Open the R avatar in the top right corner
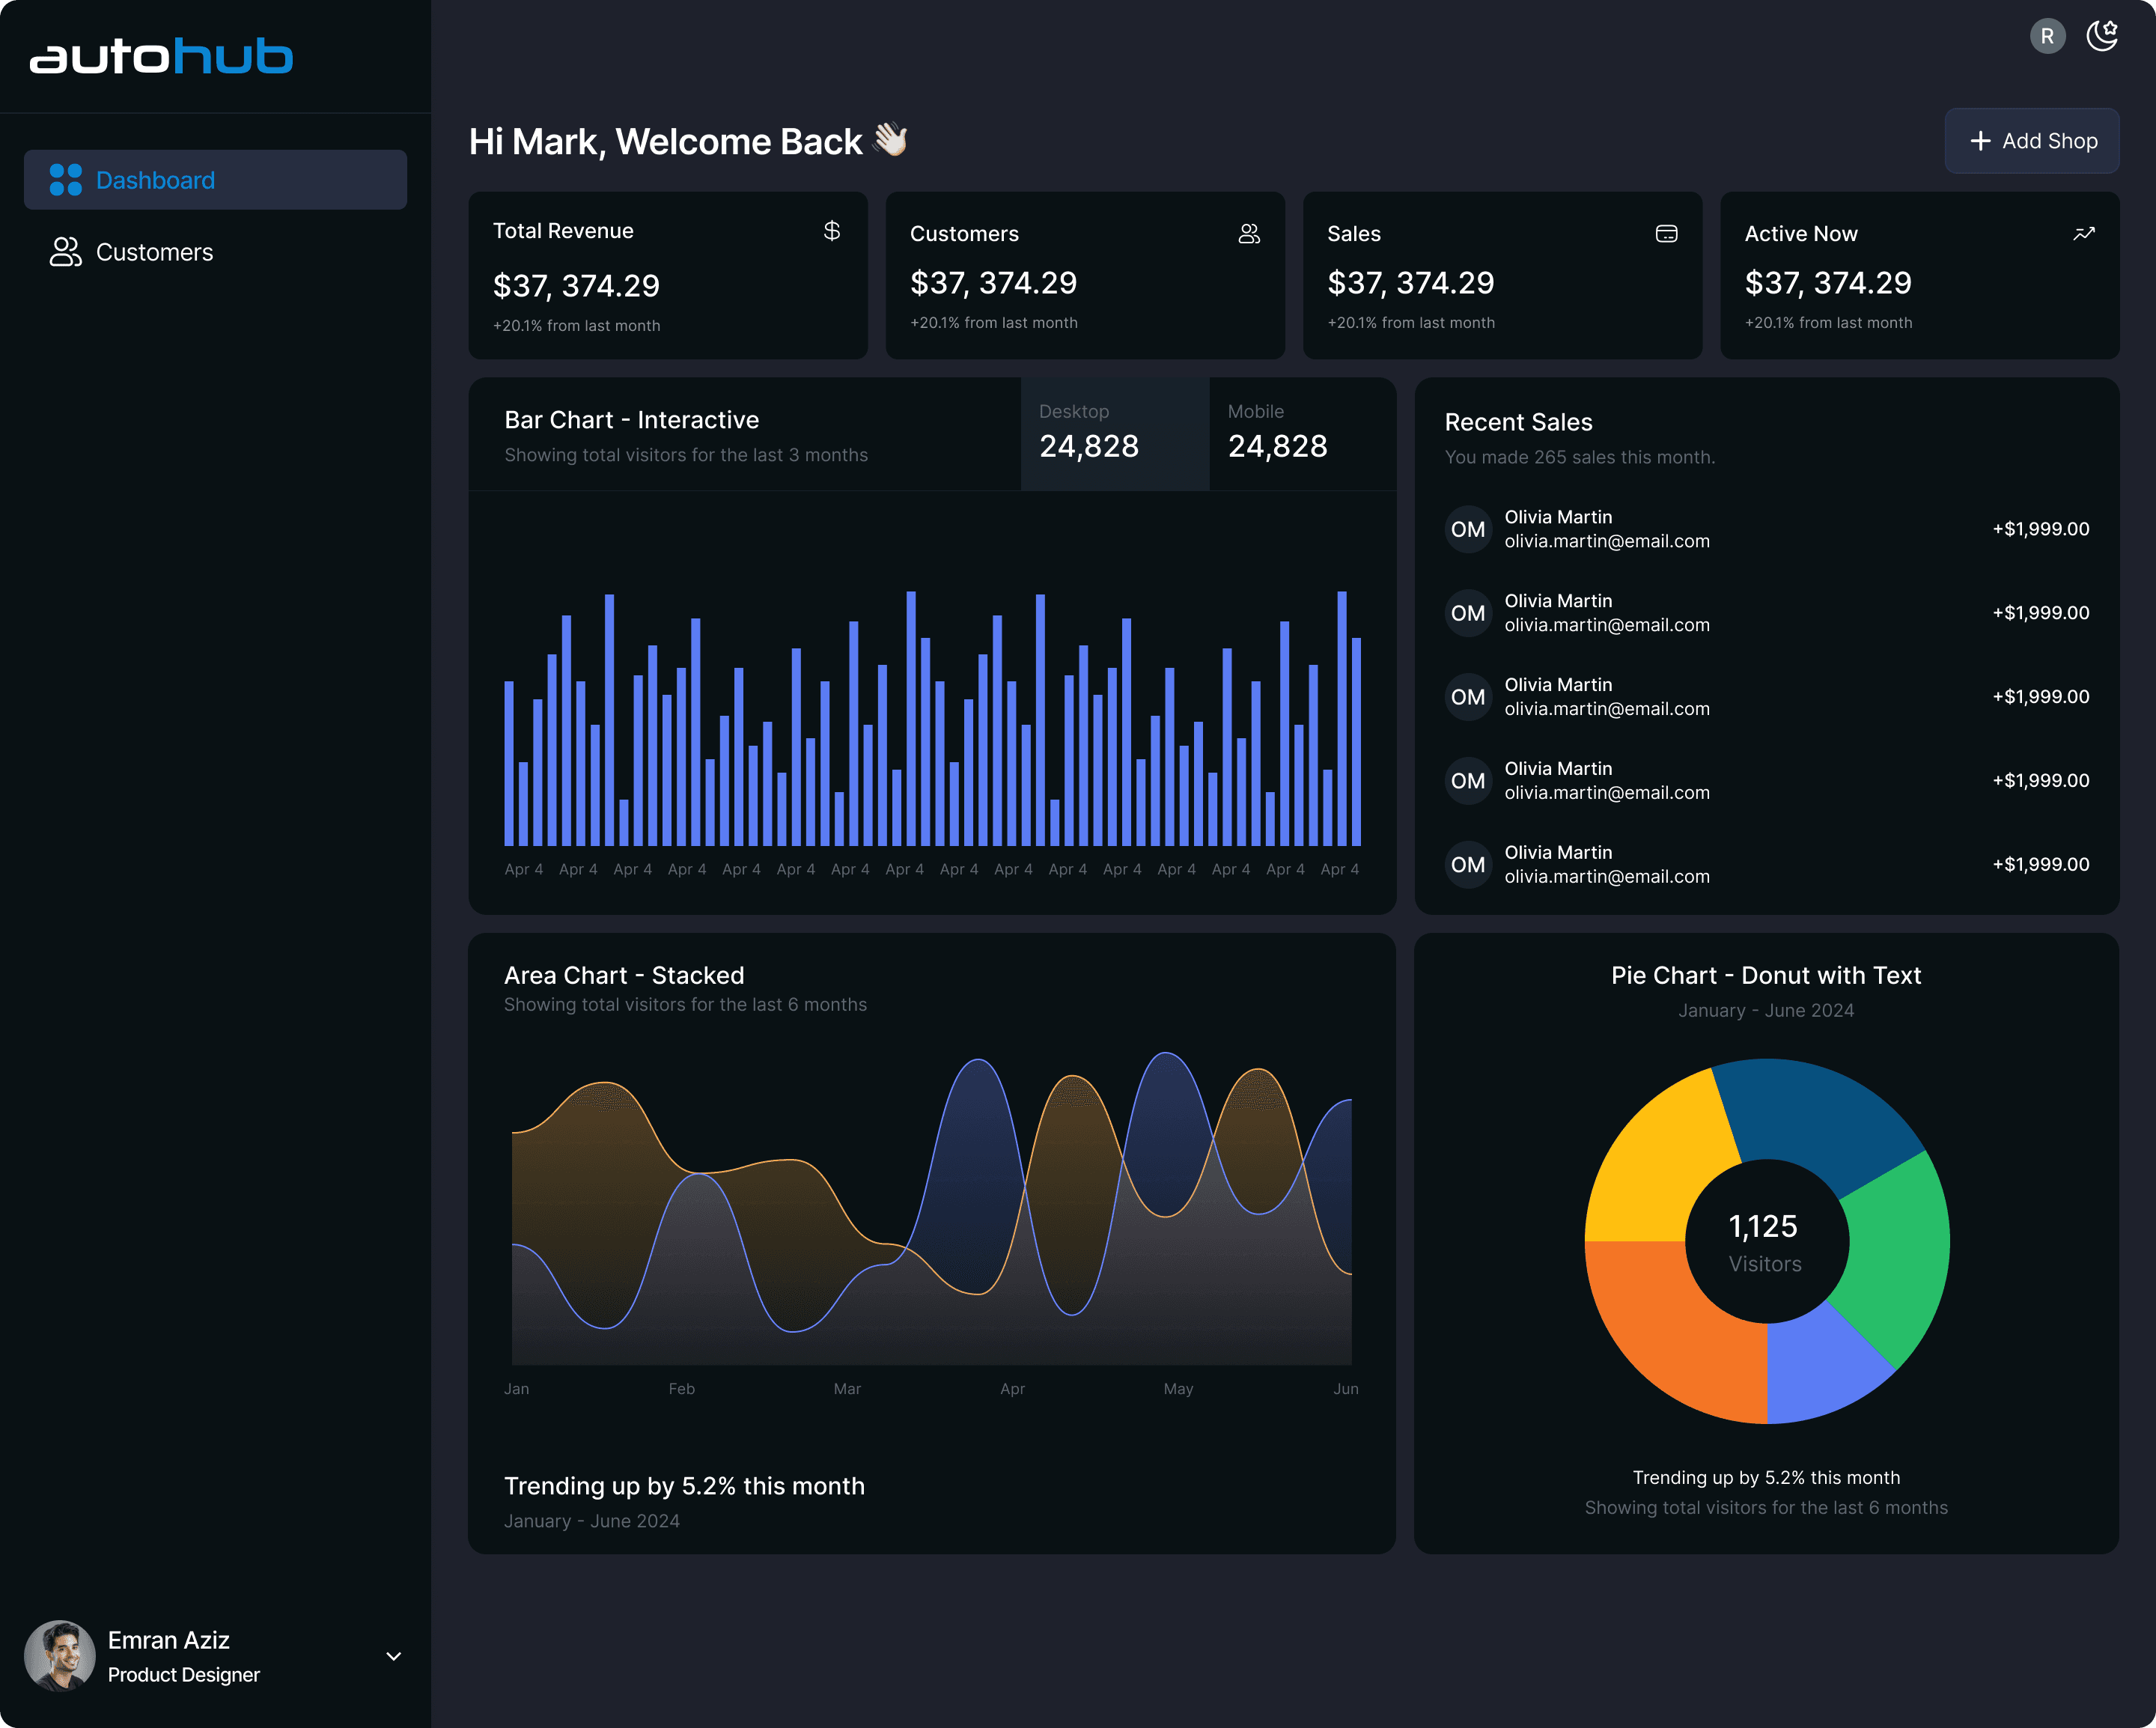 point(2047,36)
